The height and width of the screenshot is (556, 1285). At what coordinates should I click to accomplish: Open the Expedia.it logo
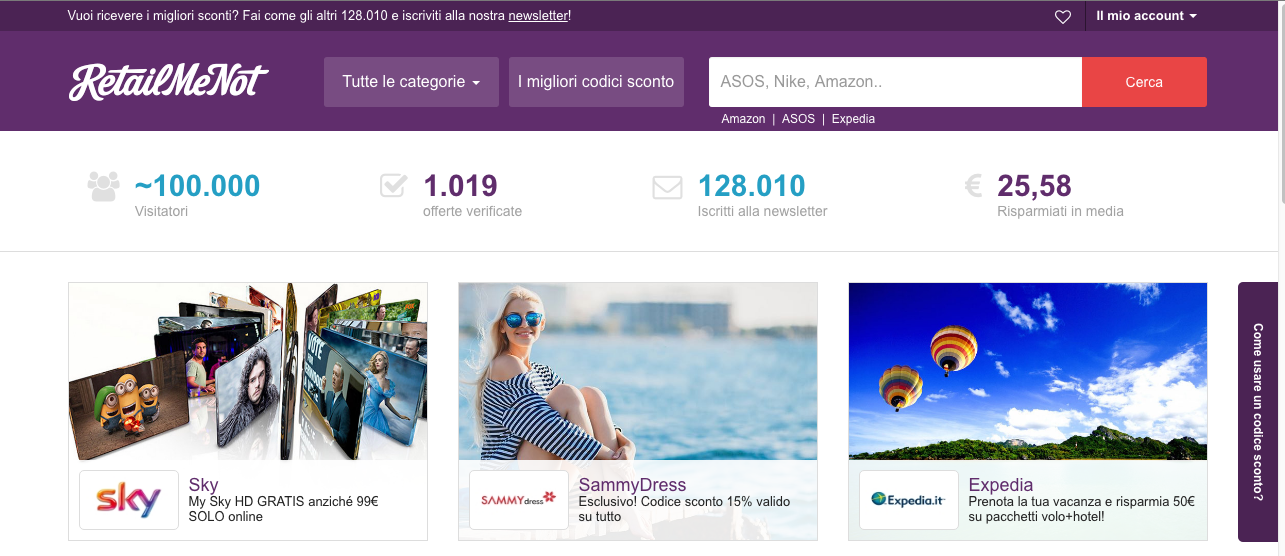tap(909, 500)
